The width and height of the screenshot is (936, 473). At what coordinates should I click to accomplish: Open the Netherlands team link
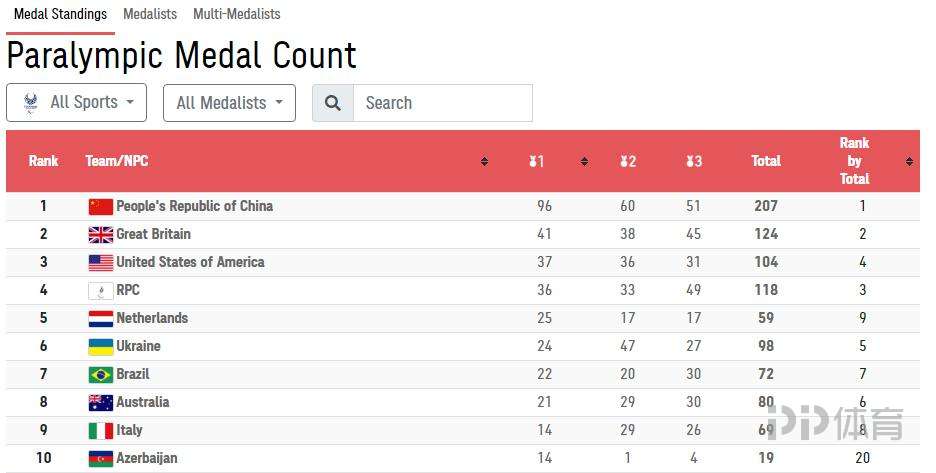click(152, 318)
